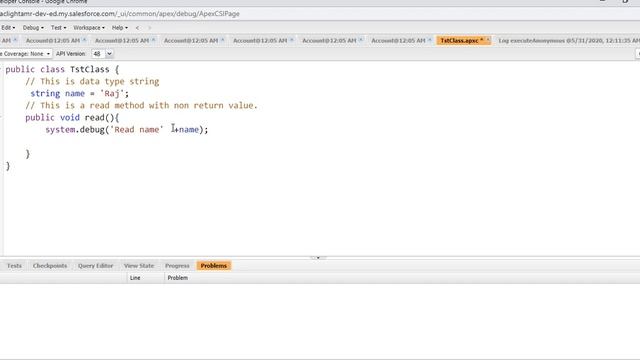Click the system.debug('Read name' +name); line
This screenshot has height=360, width=640.
[x=127, y=130]
